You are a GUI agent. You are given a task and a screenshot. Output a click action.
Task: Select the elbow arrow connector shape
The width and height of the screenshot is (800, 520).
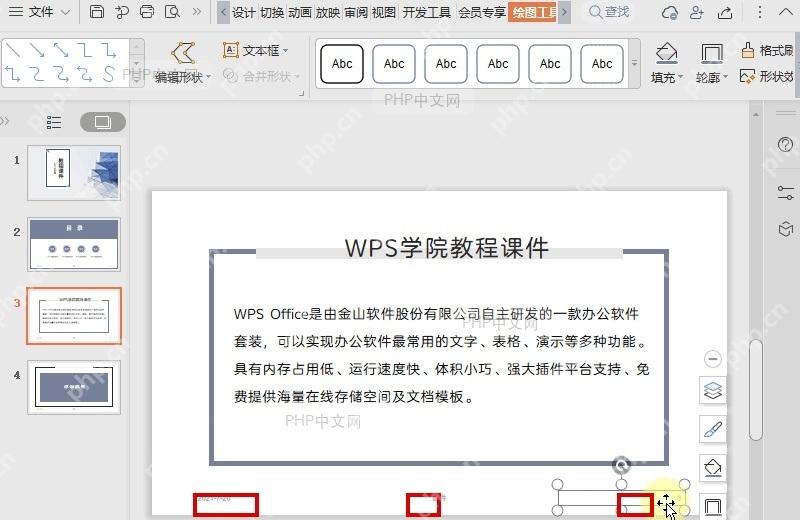point(108,50)
